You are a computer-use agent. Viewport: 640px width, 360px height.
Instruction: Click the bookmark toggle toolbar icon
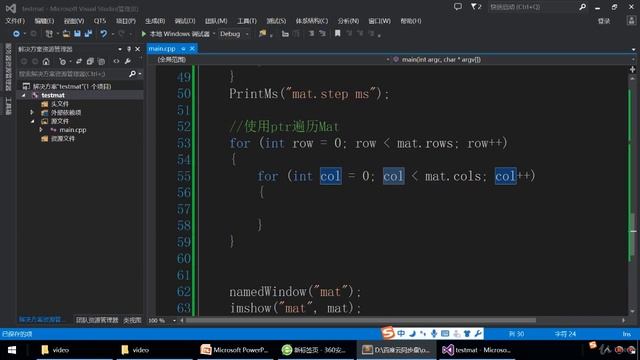(x=338, y=34)
